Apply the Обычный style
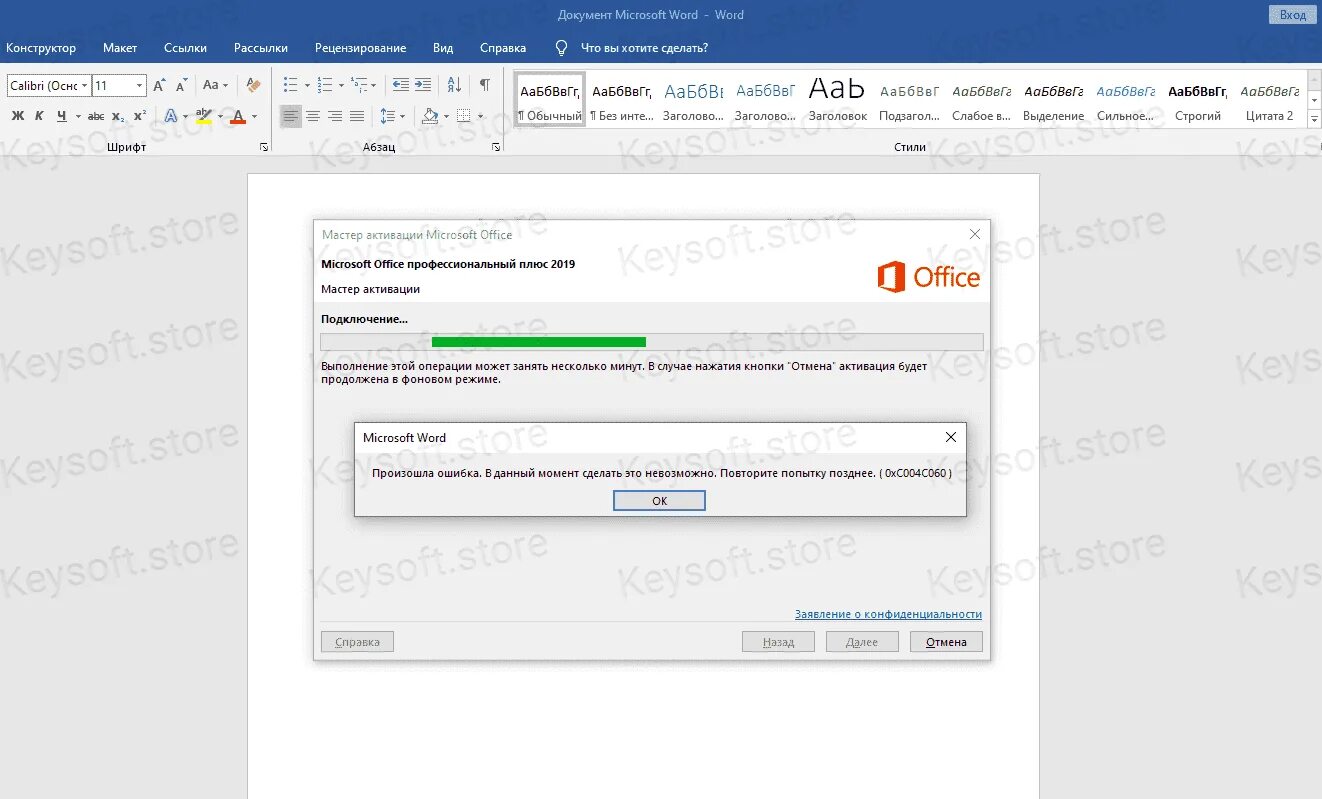The width and height of the screenshot is (1322, 799). (550, 99)
